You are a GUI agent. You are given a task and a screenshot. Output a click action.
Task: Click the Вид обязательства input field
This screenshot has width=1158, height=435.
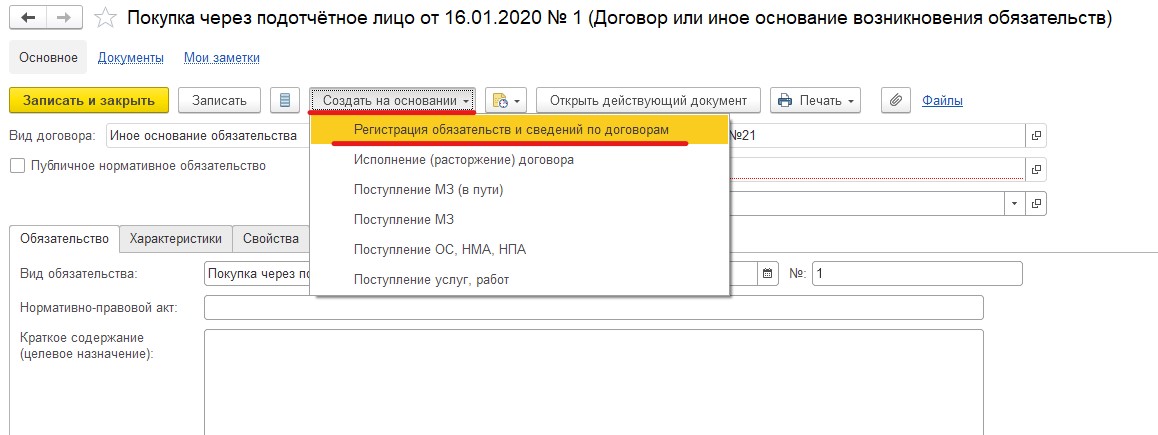[257, 273]
